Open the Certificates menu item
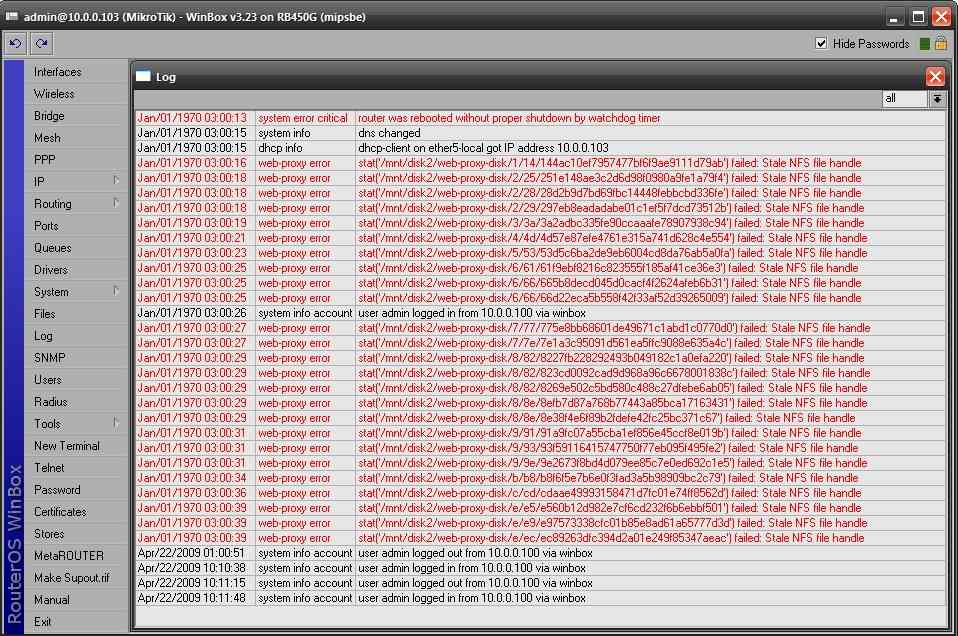958x636 pixels. pyautogui.click(x=60, y=511)
